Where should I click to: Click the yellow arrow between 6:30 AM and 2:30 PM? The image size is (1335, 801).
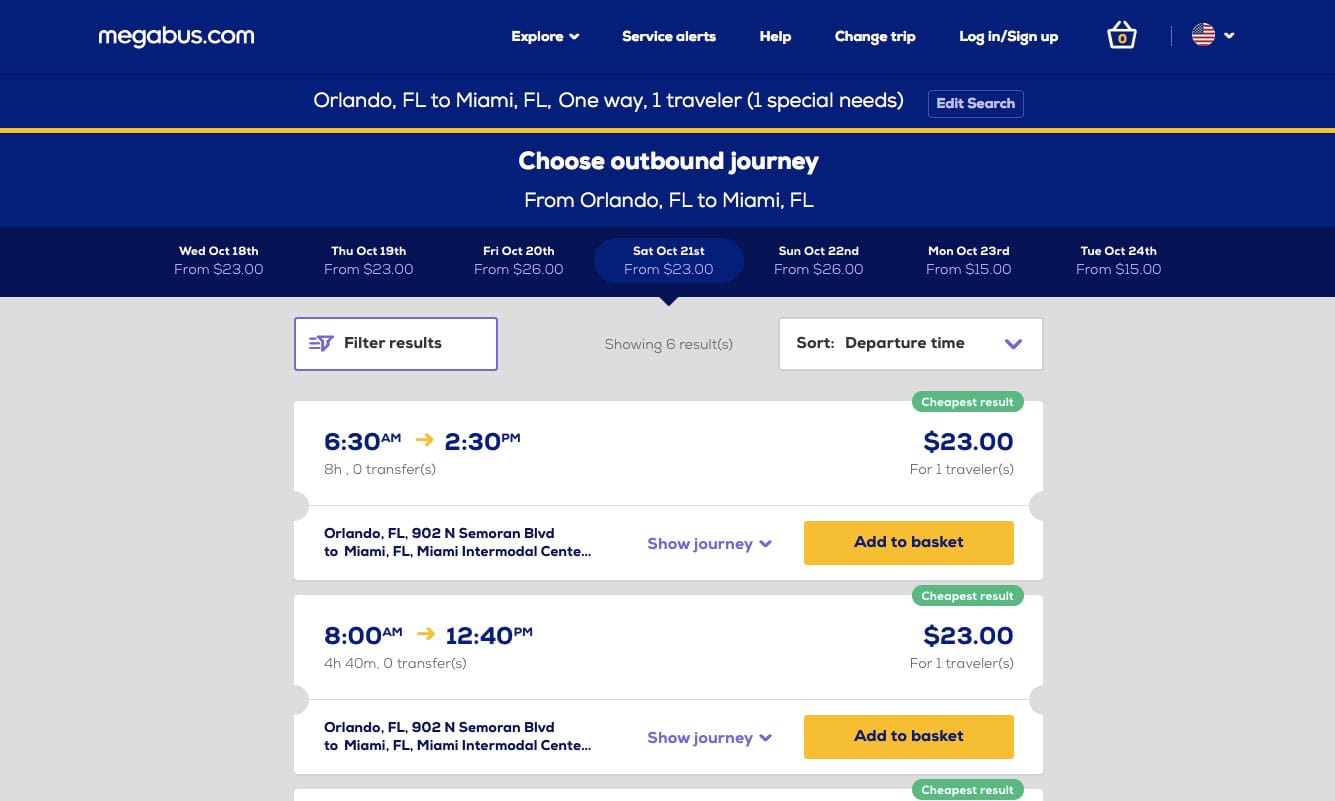click(x=424, y=440)
